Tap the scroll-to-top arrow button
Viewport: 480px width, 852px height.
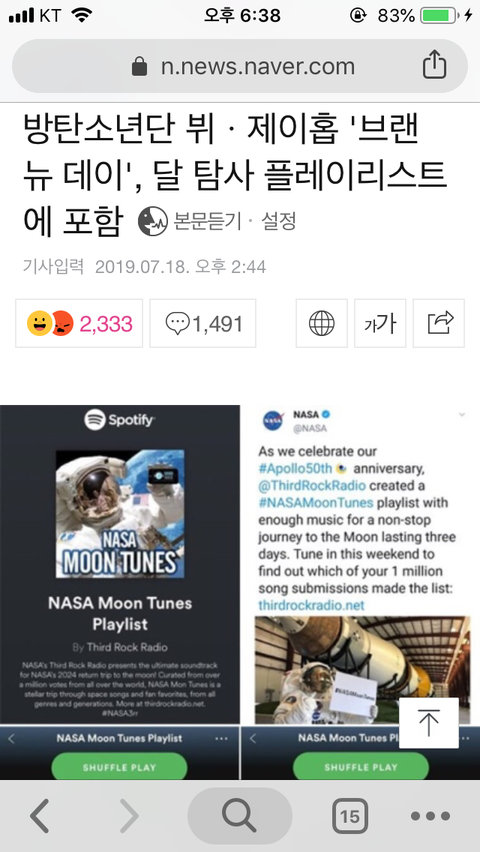pyautogui.click(x=429, y=723)
